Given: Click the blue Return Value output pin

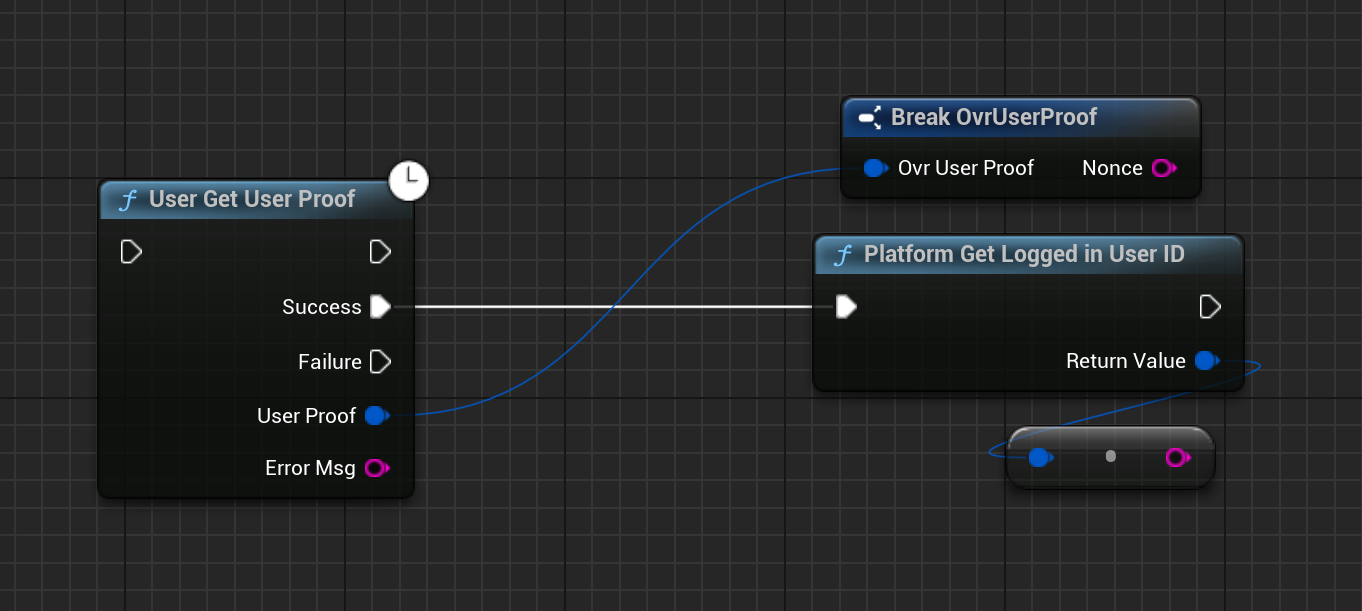Looking at the screenshot, I should coord(1206,361).
